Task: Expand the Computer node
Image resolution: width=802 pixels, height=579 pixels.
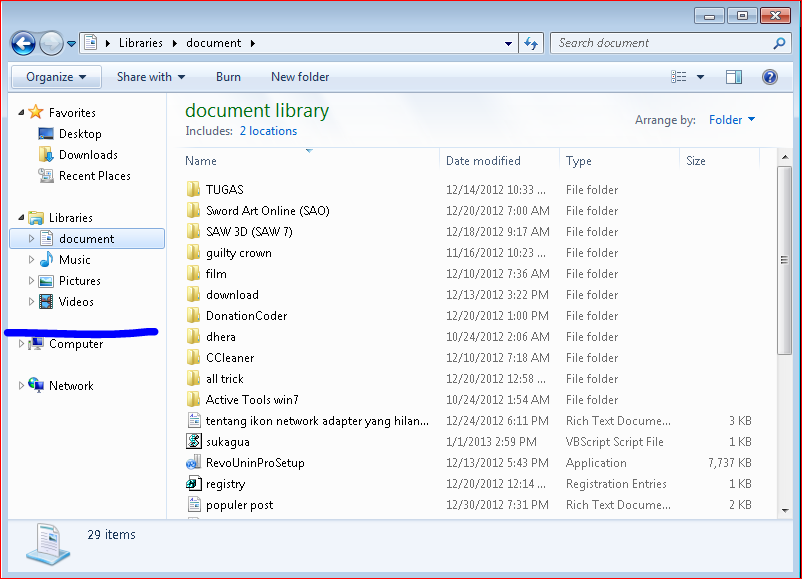Action: coord(21,344)
